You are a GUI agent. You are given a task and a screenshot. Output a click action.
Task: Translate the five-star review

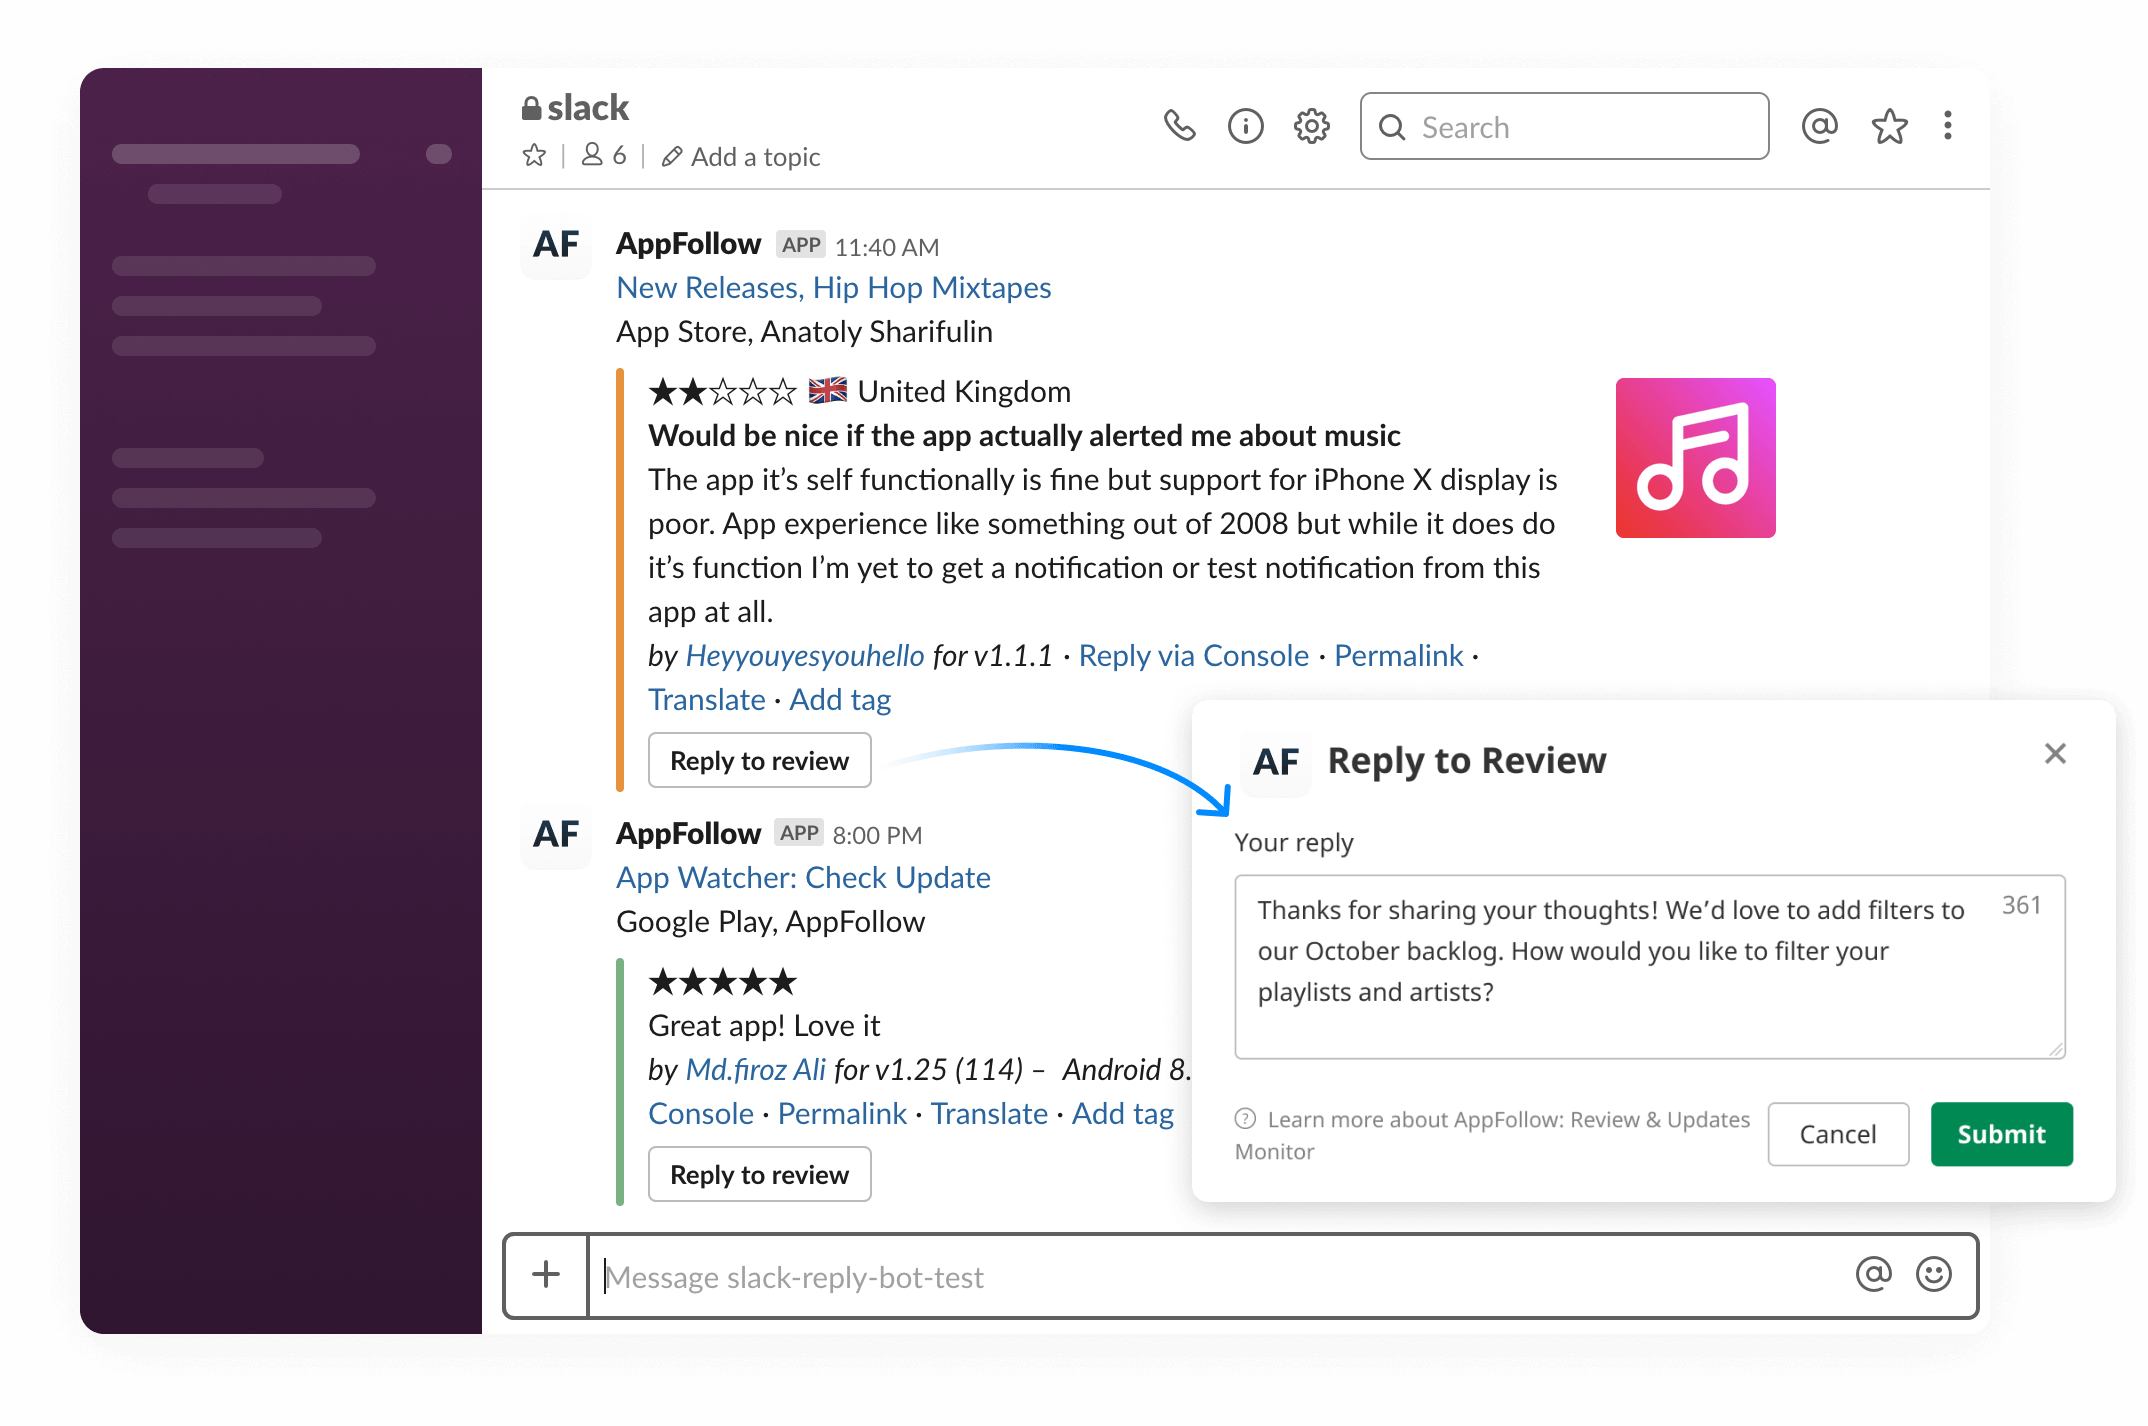pyautogui.click(x=989, y=1114)
